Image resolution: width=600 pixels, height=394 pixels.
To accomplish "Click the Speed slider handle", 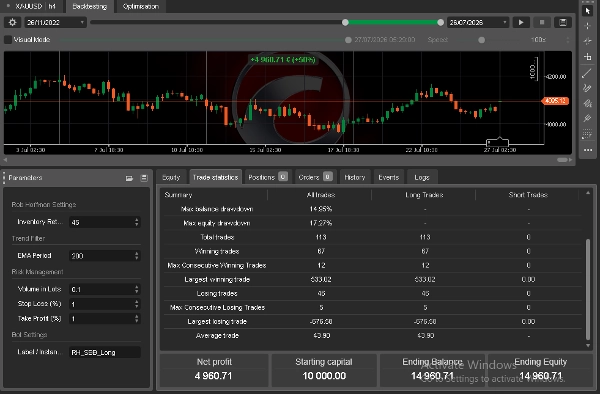I will tap(482, 40).
